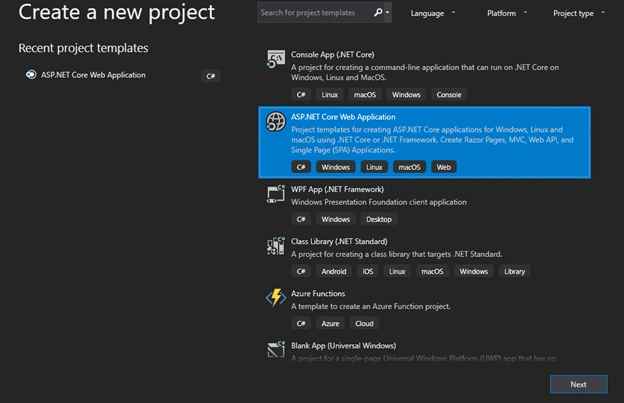Click the Android tag under Class Library
The image size is (624, 403).
click(334, 271)
